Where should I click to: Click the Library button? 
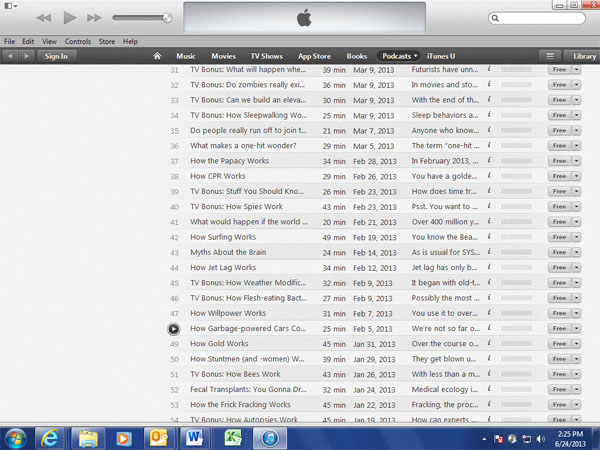pyautogui.click(x=584, y=56)
